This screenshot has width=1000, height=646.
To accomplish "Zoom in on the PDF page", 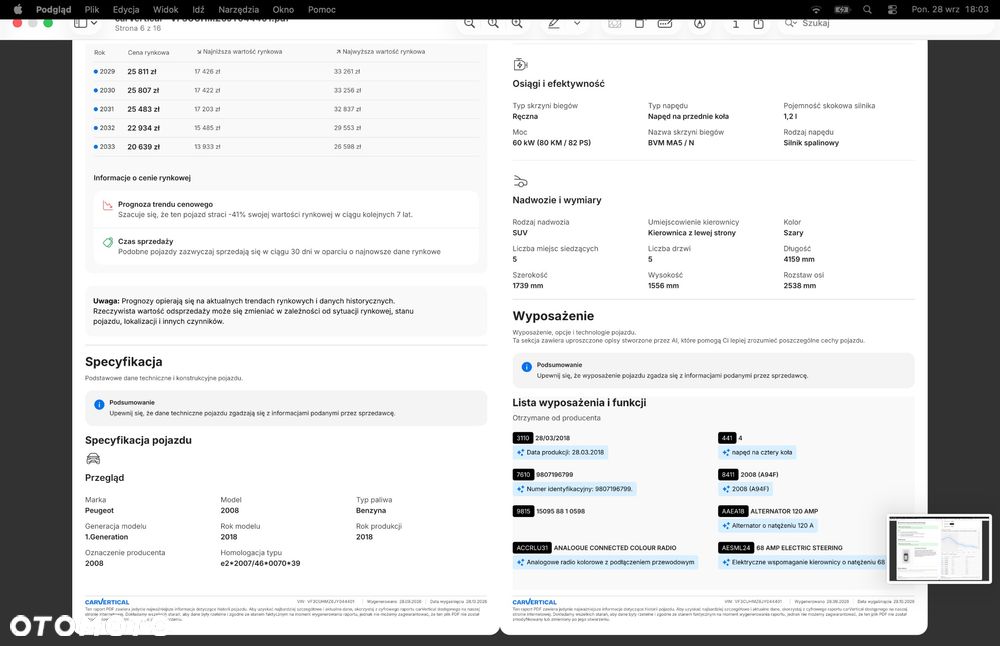I will click(517, 24).
